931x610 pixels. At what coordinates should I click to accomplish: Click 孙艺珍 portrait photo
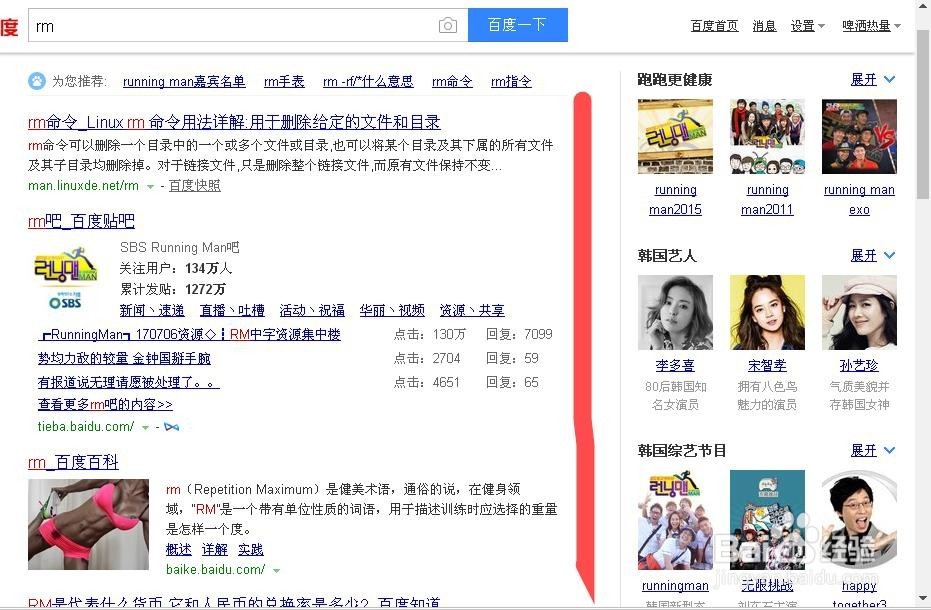pos(859,312)
